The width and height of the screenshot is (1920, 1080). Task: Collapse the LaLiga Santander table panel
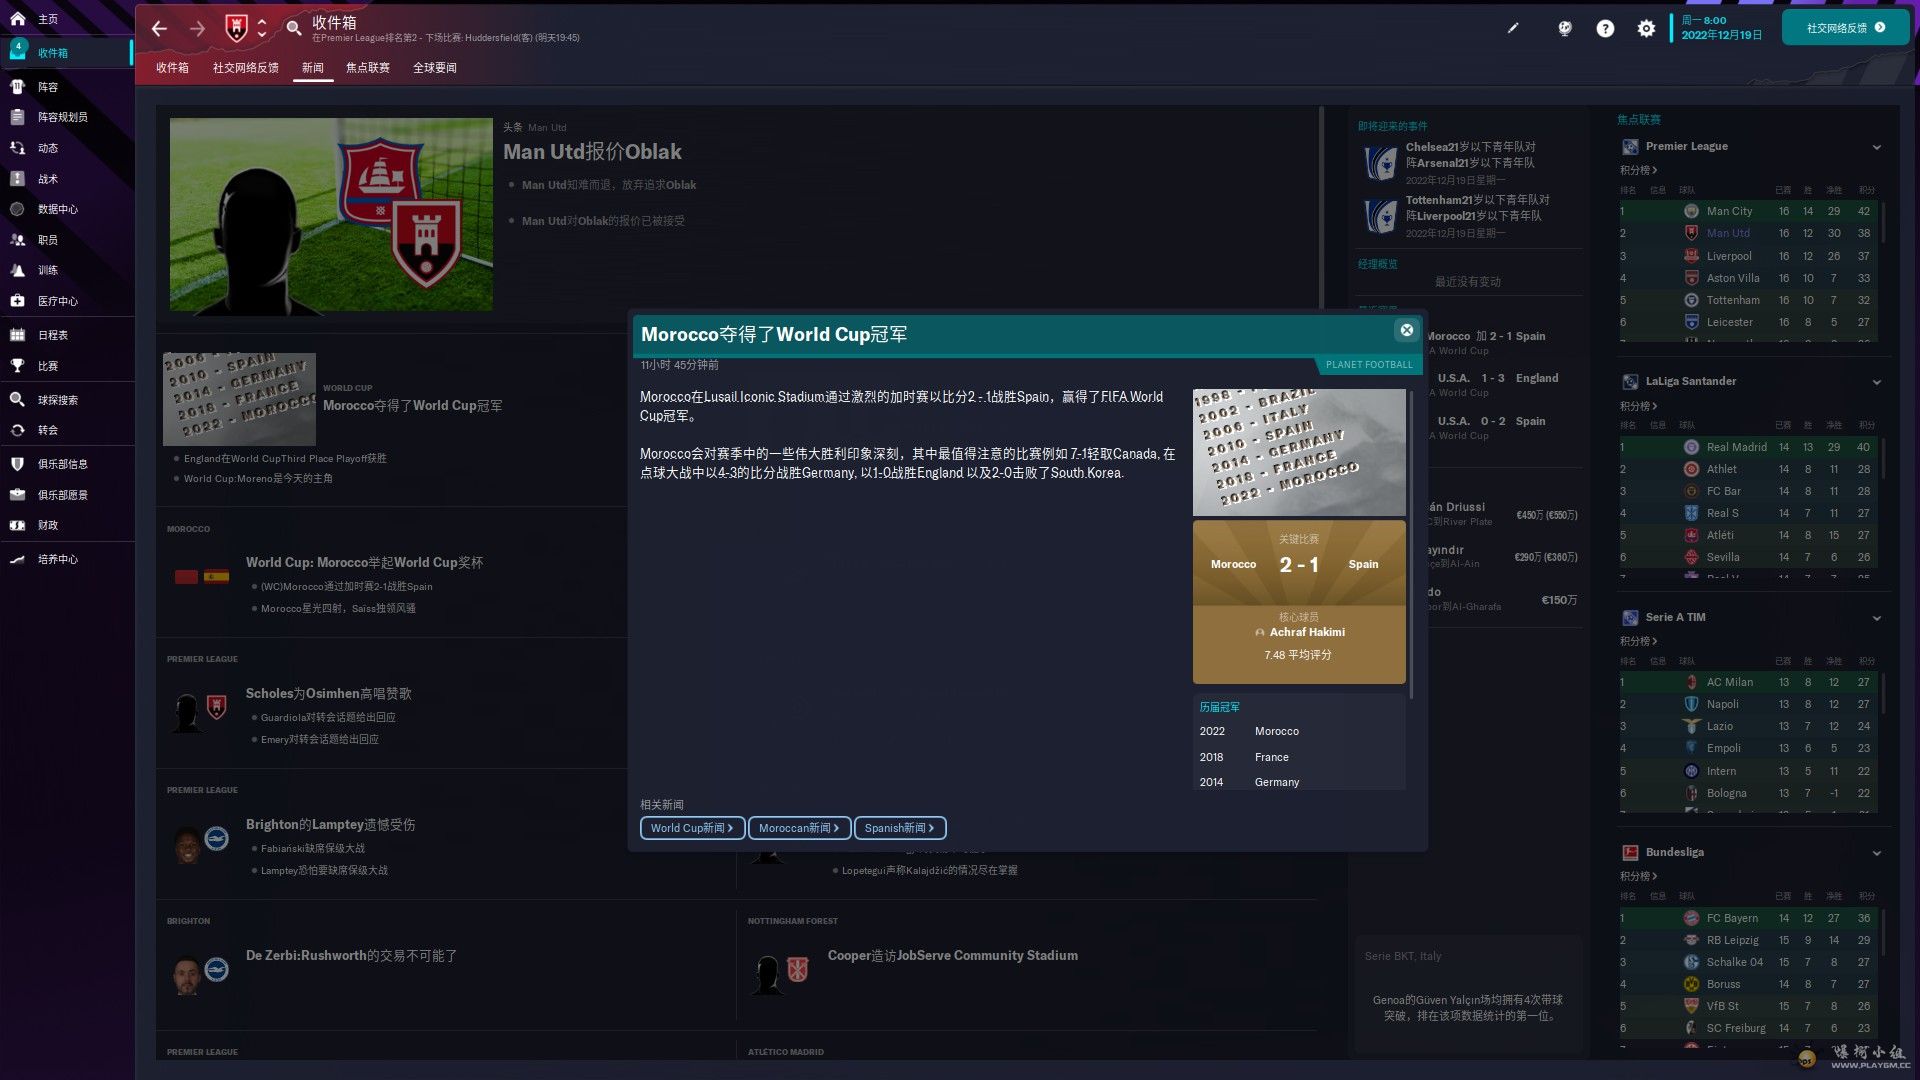point(1876,382)
